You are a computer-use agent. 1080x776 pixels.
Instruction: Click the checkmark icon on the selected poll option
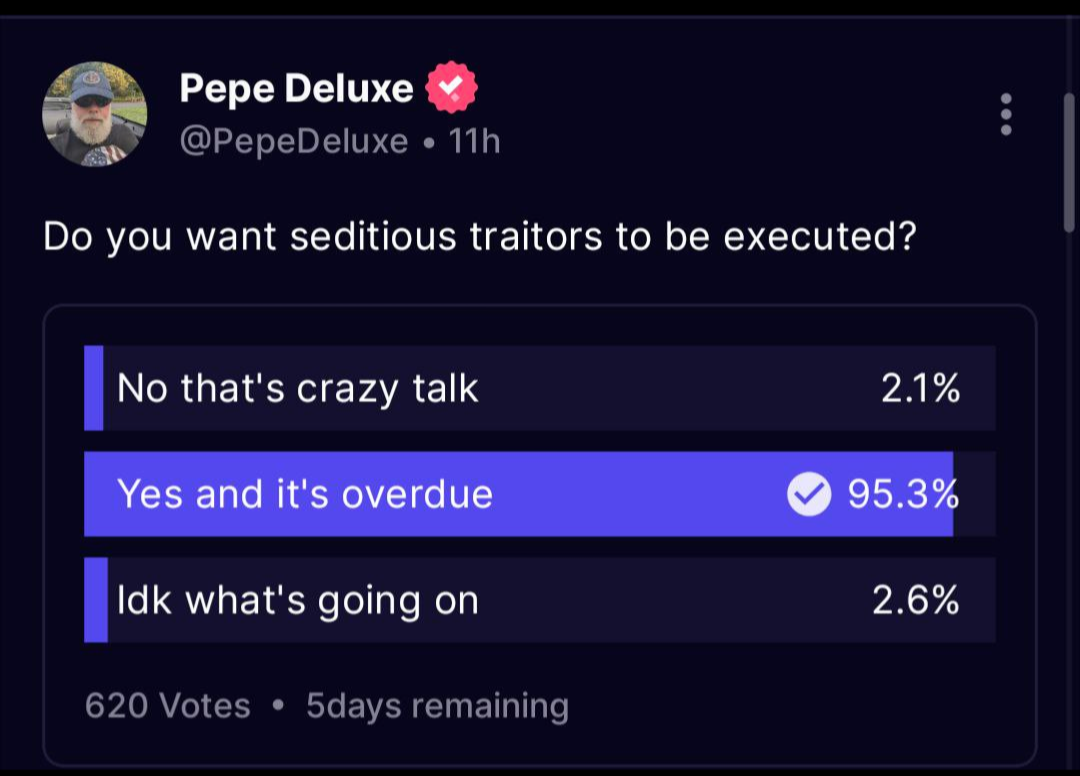tap(809, 494)
